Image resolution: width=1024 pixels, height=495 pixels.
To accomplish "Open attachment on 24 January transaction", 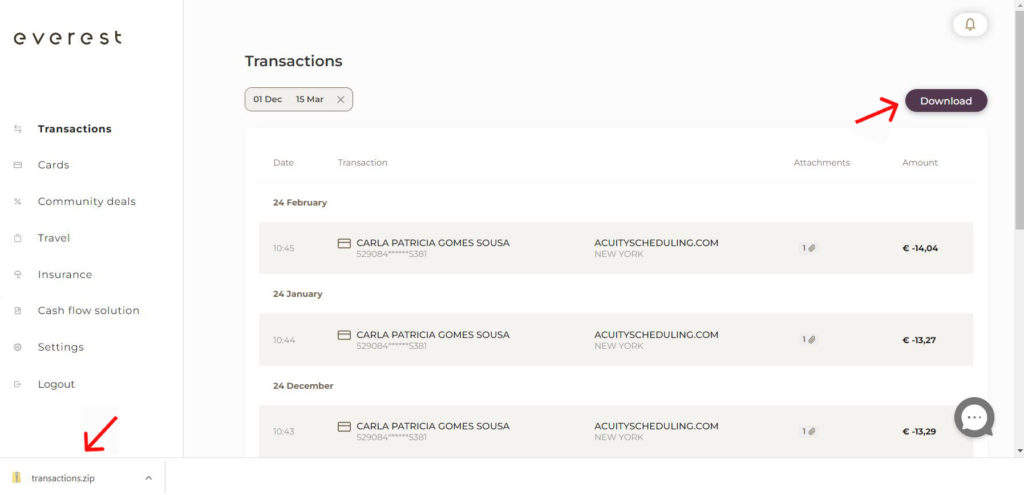I will pyautogui.click(x=809, y=340).
